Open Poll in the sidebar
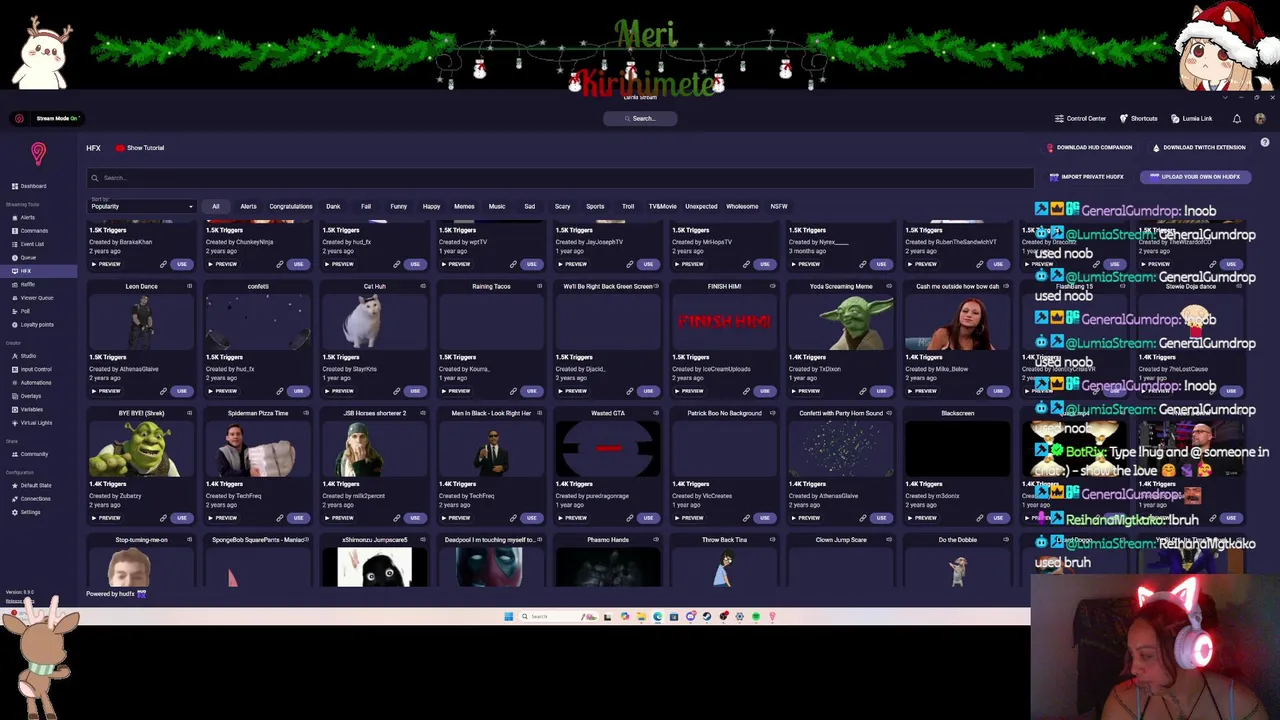 pos(39,311)
